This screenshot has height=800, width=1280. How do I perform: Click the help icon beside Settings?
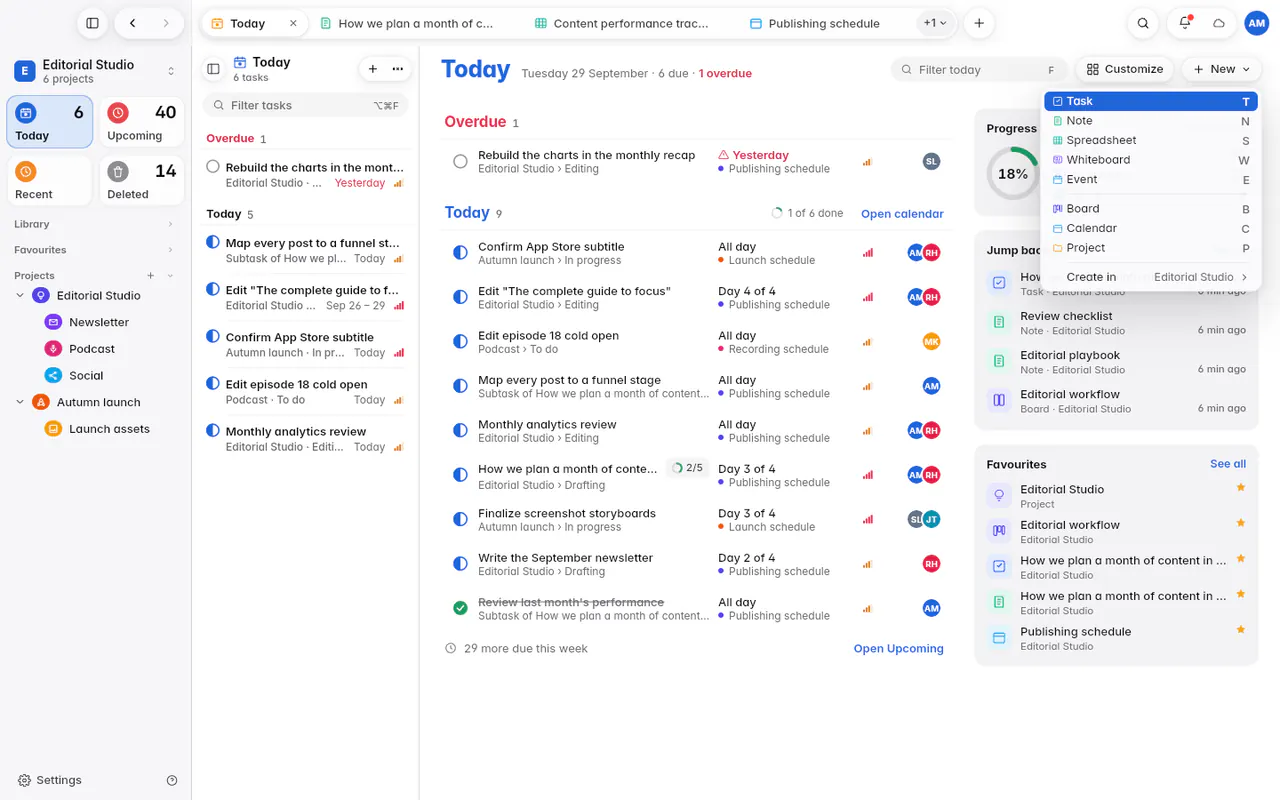[x=172, y=780]
